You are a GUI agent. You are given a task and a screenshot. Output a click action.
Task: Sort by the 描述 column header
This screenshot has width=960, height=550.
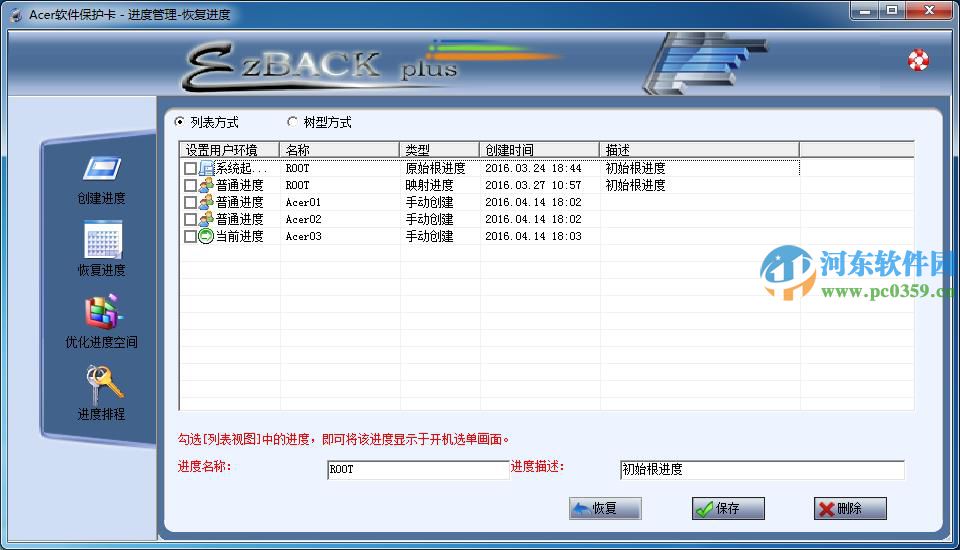(x=699, y=149)
